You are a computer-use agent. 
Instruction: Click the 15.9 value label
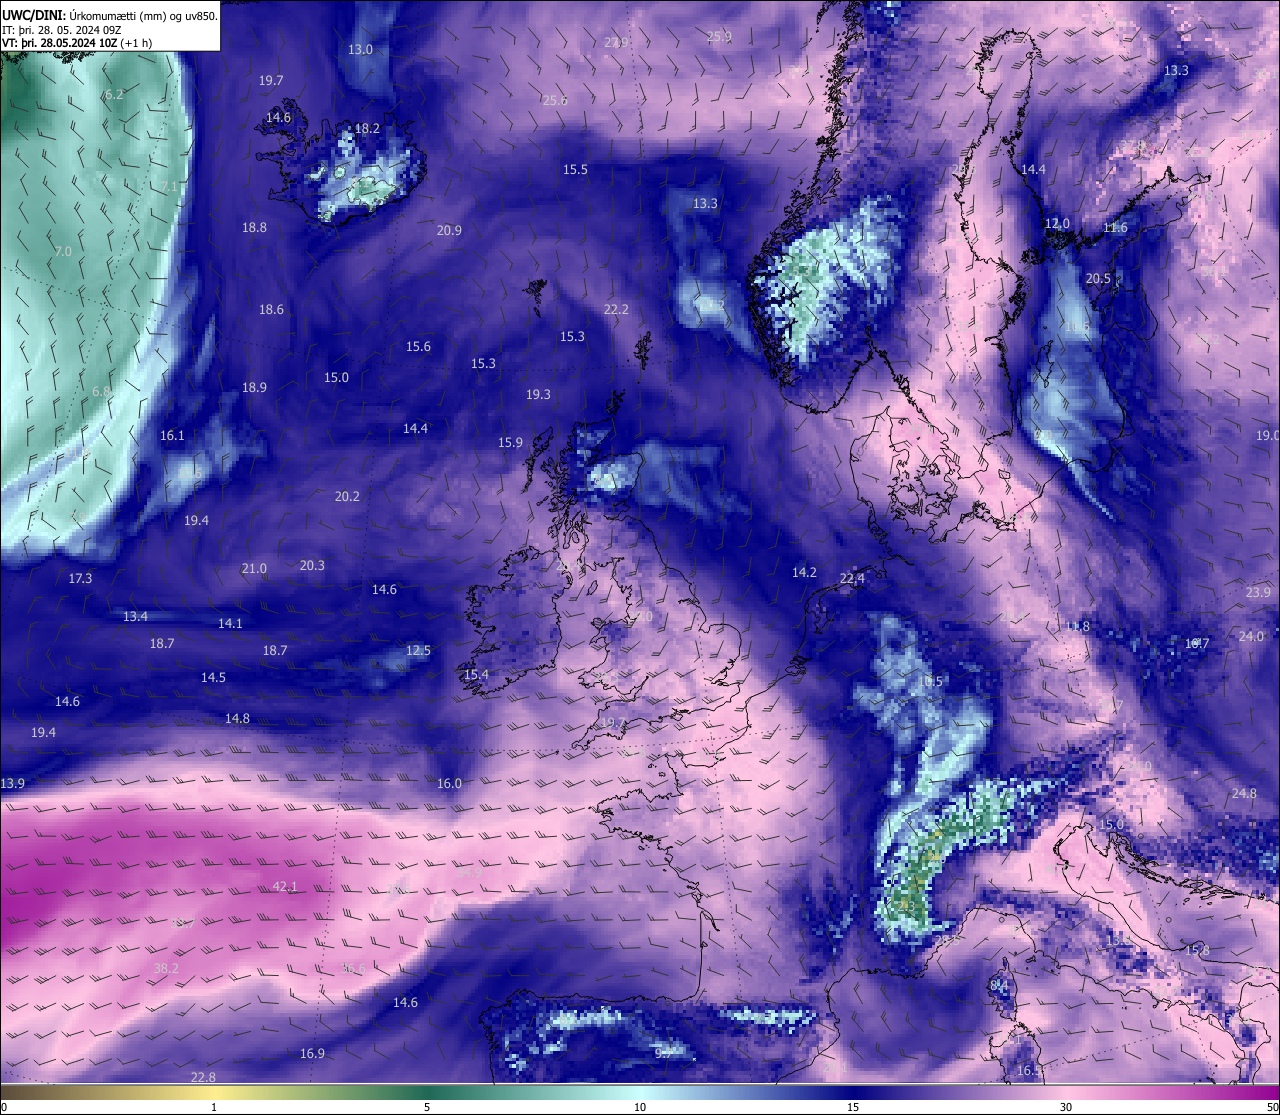510,442
